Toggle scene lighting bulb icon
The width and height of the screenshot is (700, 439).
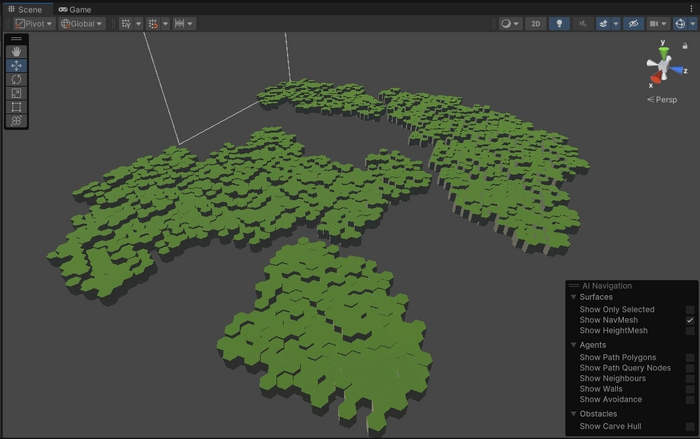[561, 23]
